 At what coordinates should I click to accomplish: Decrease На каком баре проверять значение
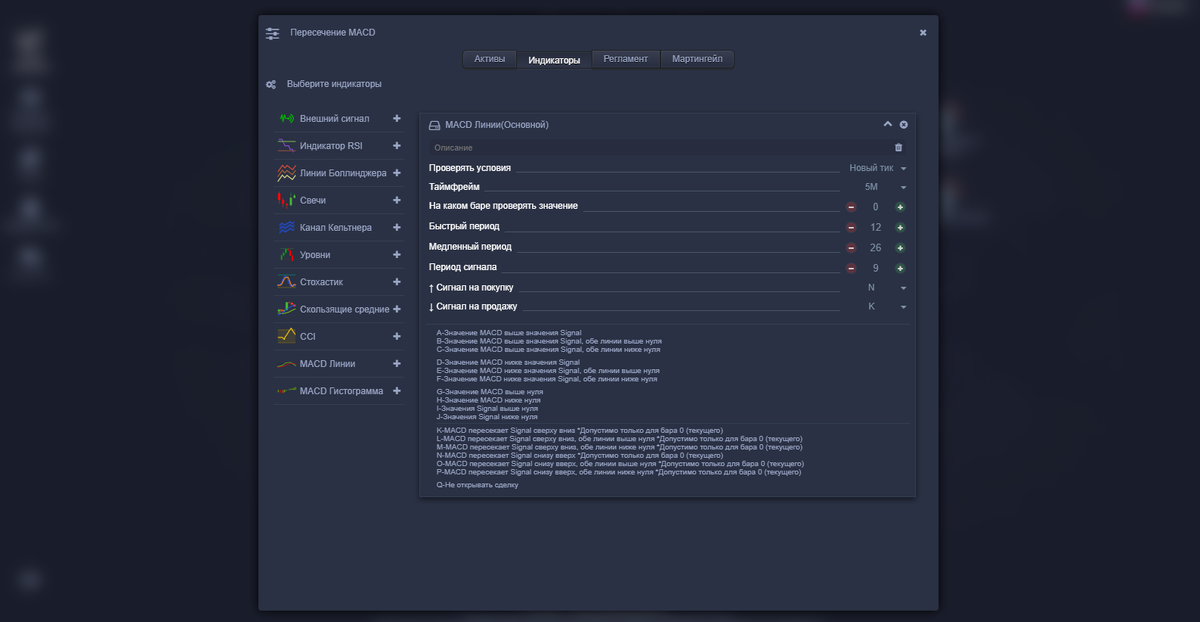pyautogui.click(x=851, y=207)
